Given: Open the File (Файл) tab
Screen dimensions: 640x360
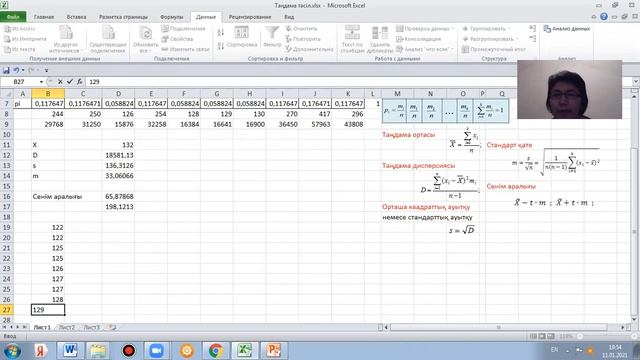Looking at the screenshot, I should click(13, 17).
